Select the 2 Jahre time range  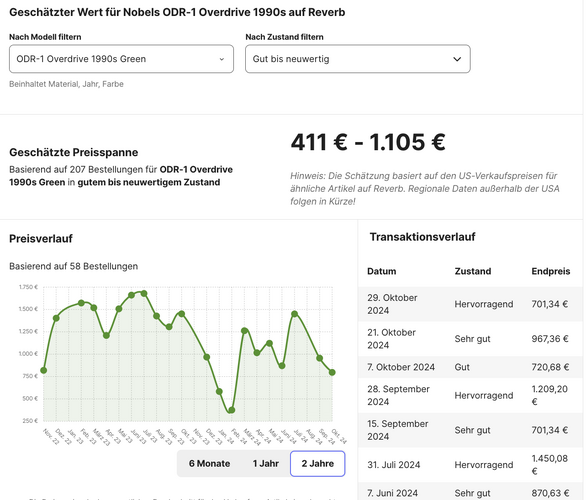318,463
